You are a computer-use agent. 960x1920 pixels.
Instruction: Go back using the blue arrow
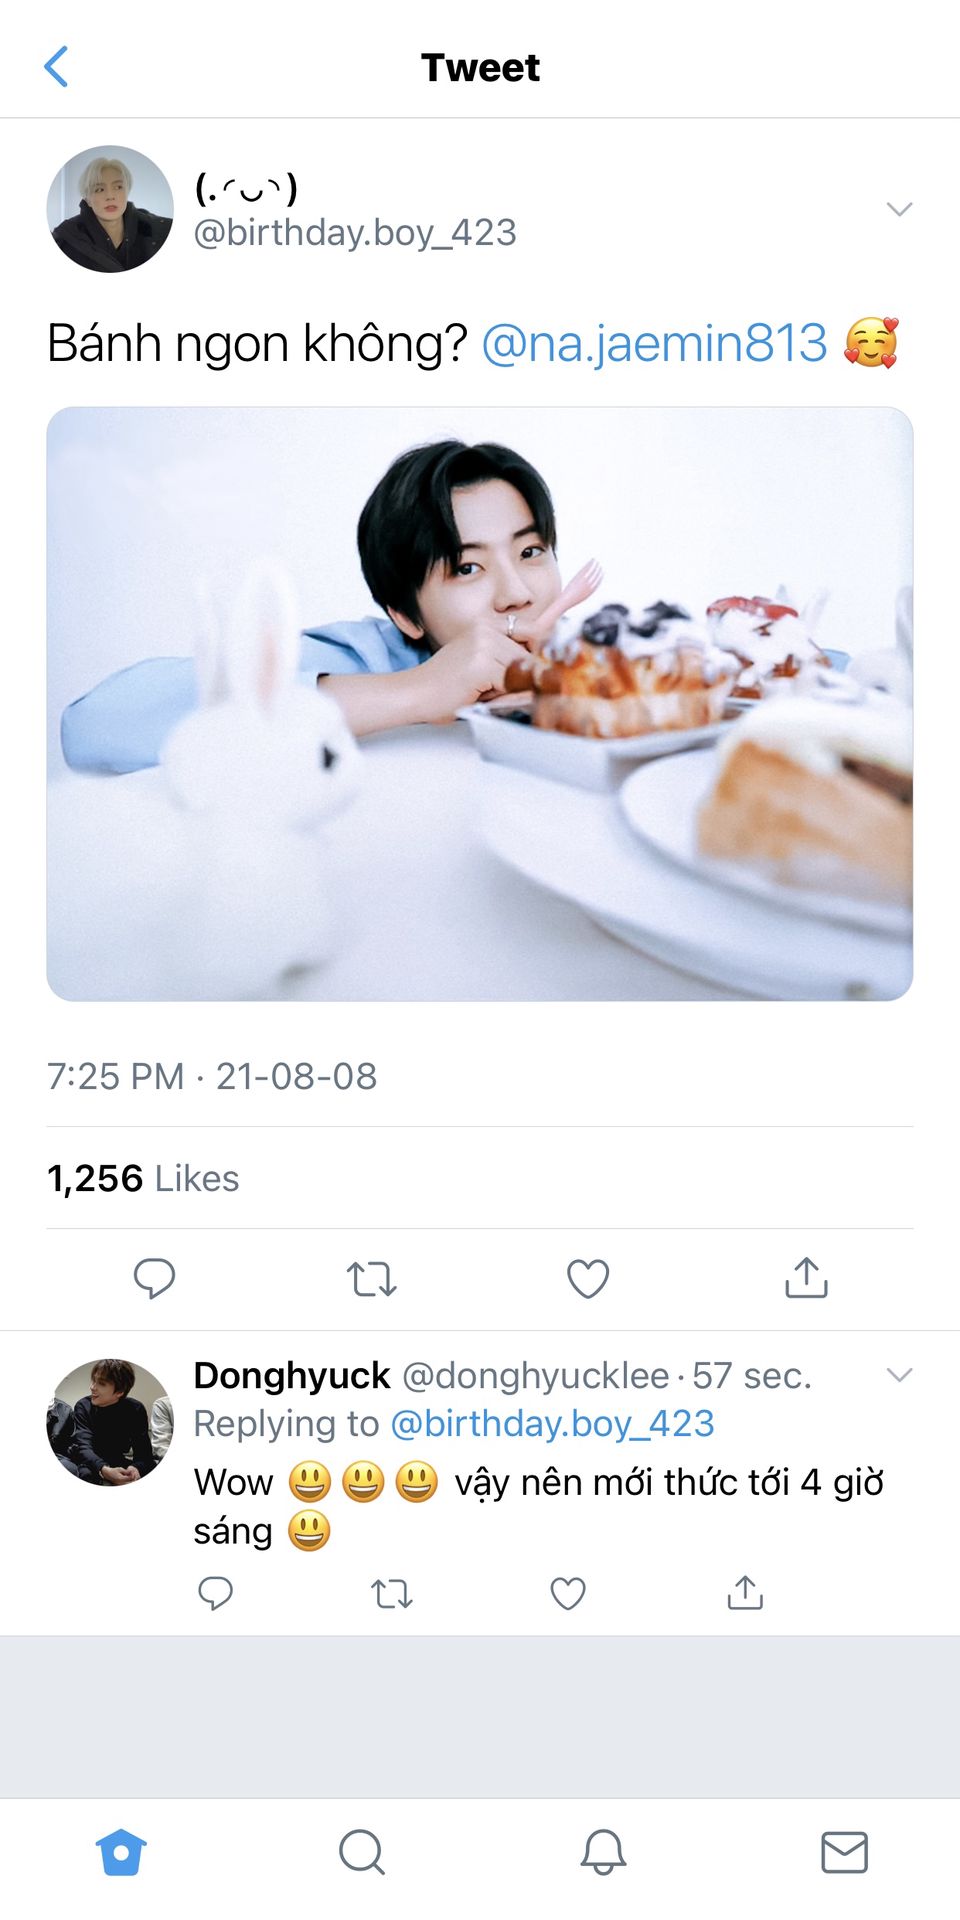pyautogui.click(x=57, y=67)
